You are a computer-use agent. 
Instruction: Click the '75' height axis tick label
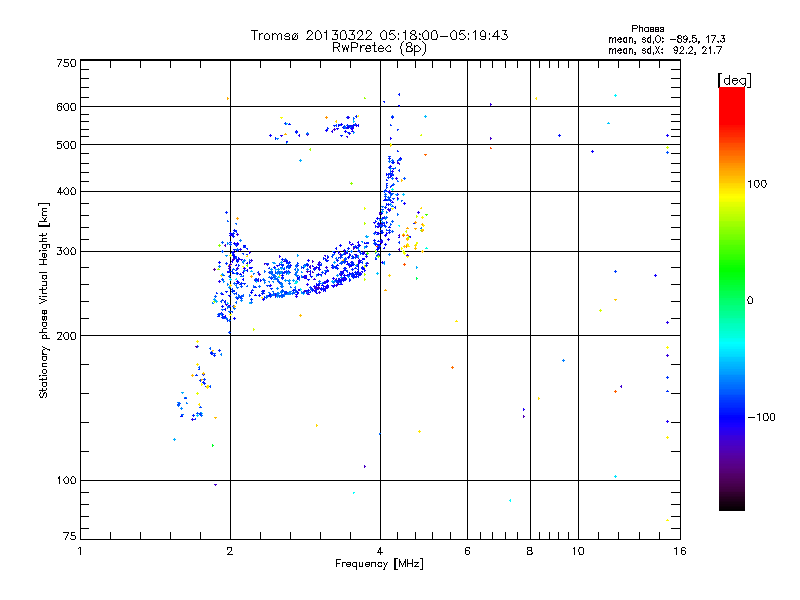pyautogui.click(x=70, y=536)
